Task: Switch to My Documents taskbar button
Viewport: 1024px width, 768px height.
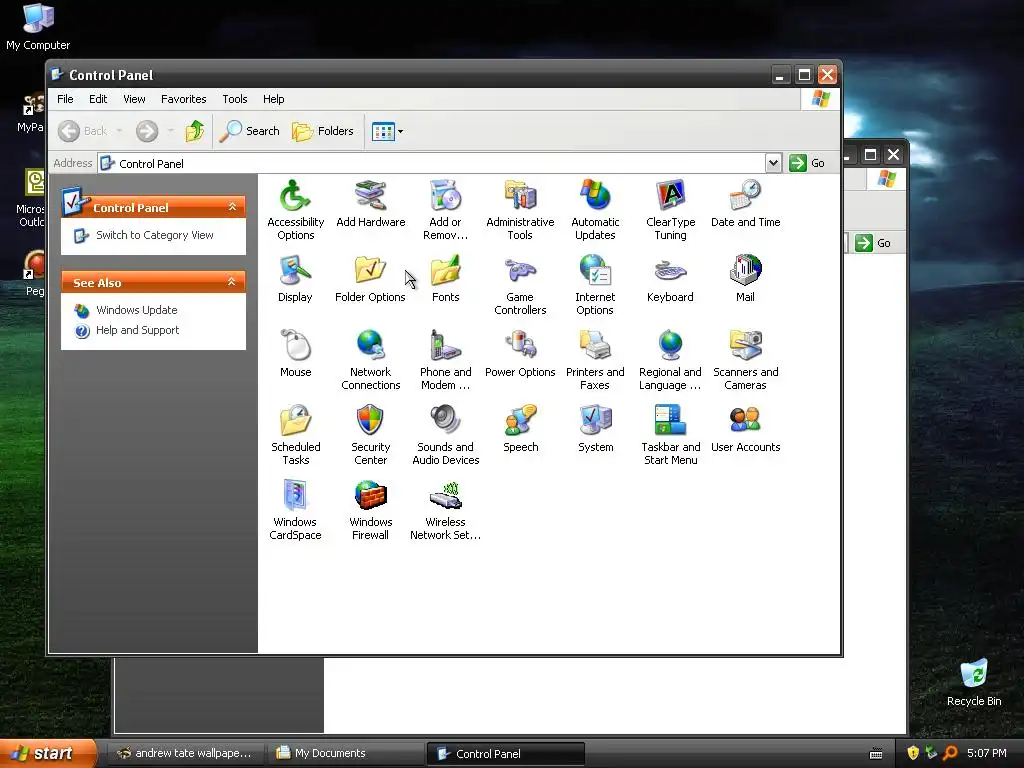Action: [346, 754]
